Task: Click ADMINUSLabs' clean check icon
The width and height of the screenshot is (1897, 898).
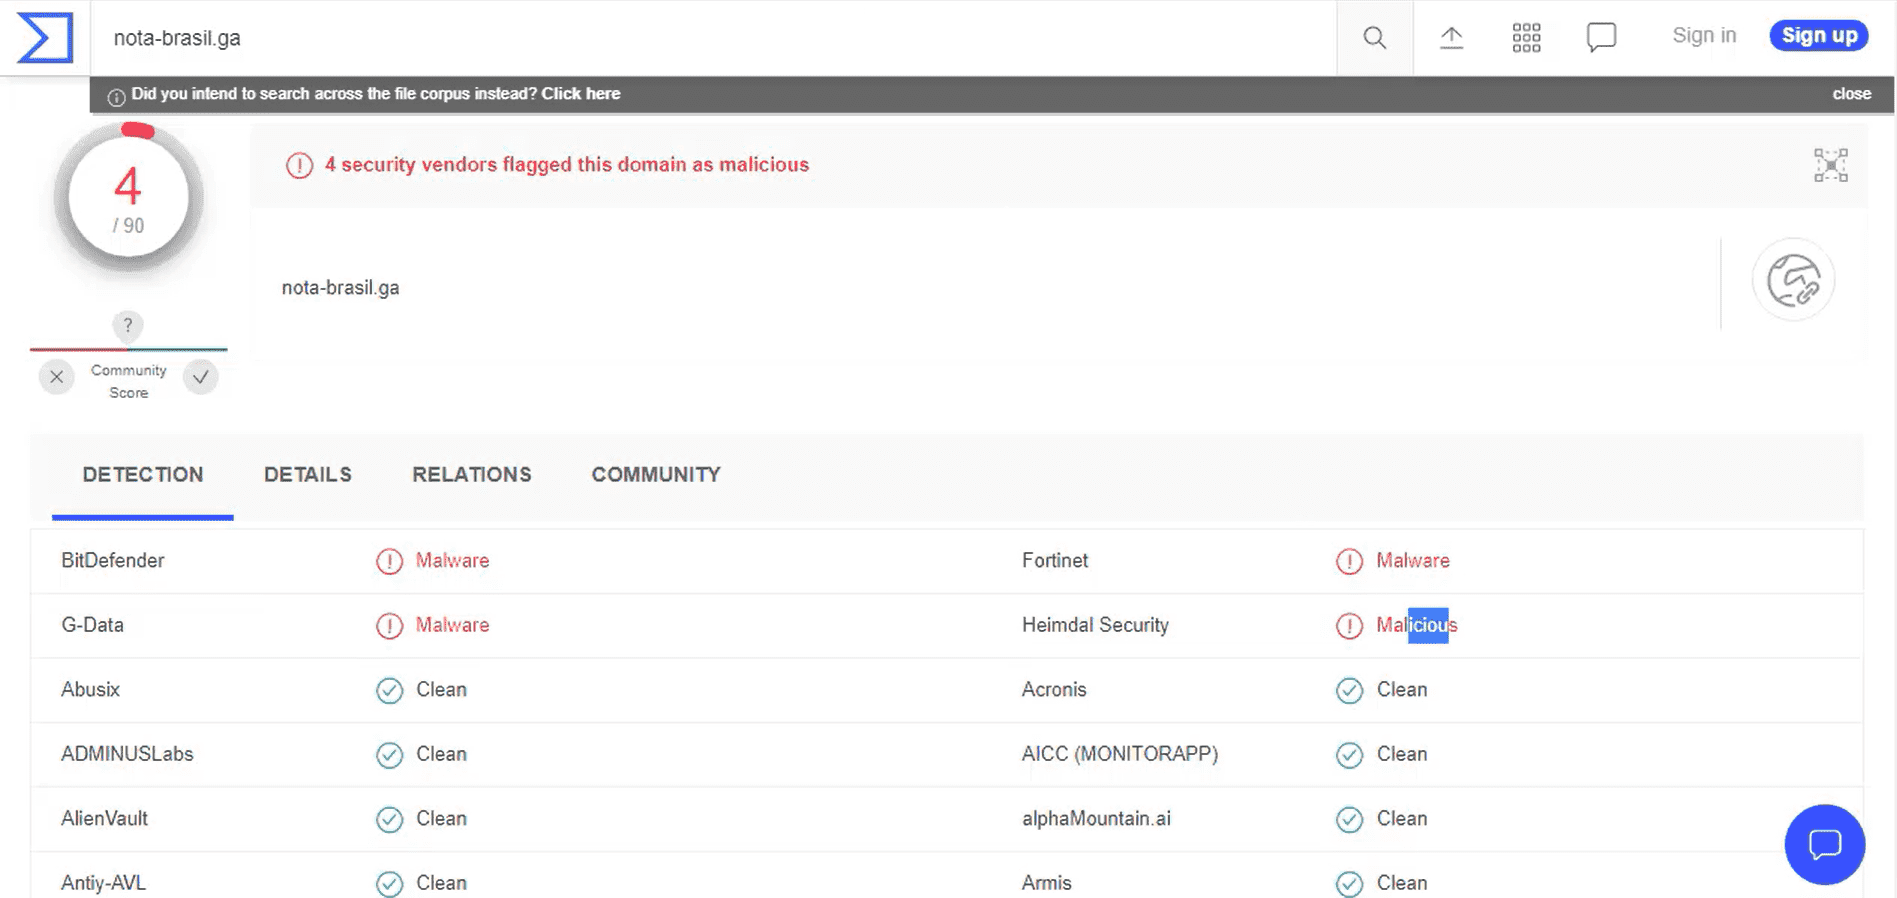Action: 389,755
